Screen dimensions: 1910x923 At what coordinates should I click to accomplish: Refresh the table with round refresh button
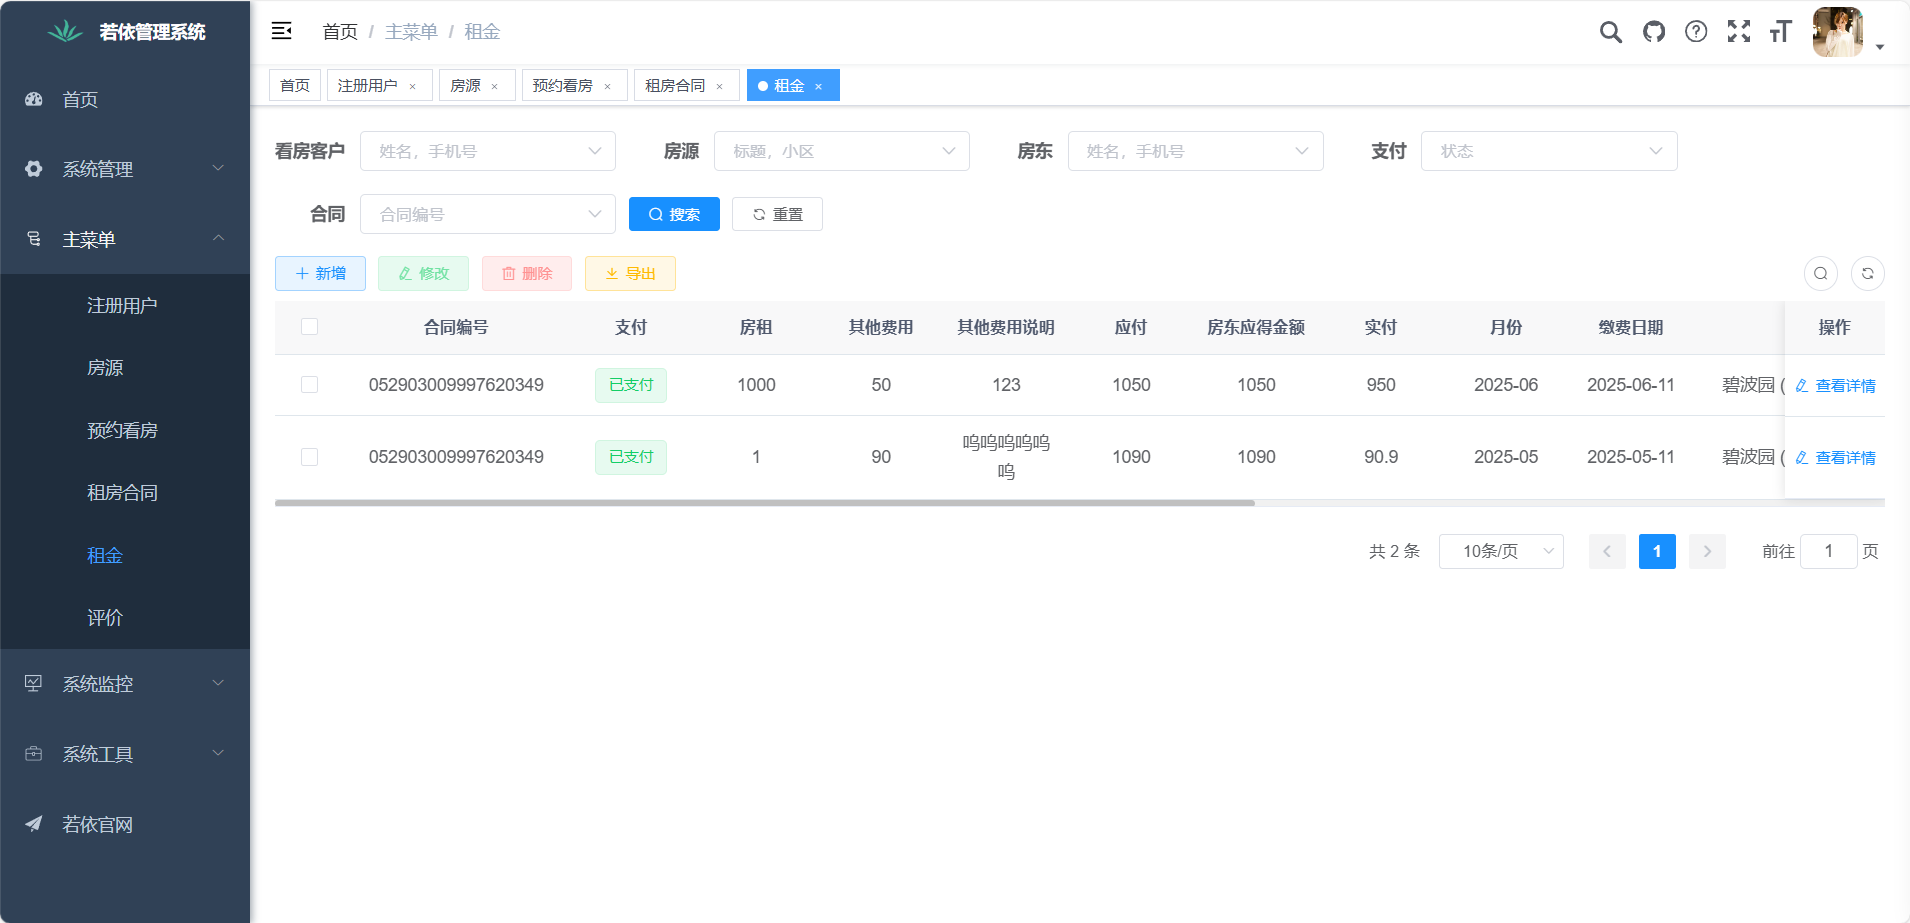point(1868,273)
